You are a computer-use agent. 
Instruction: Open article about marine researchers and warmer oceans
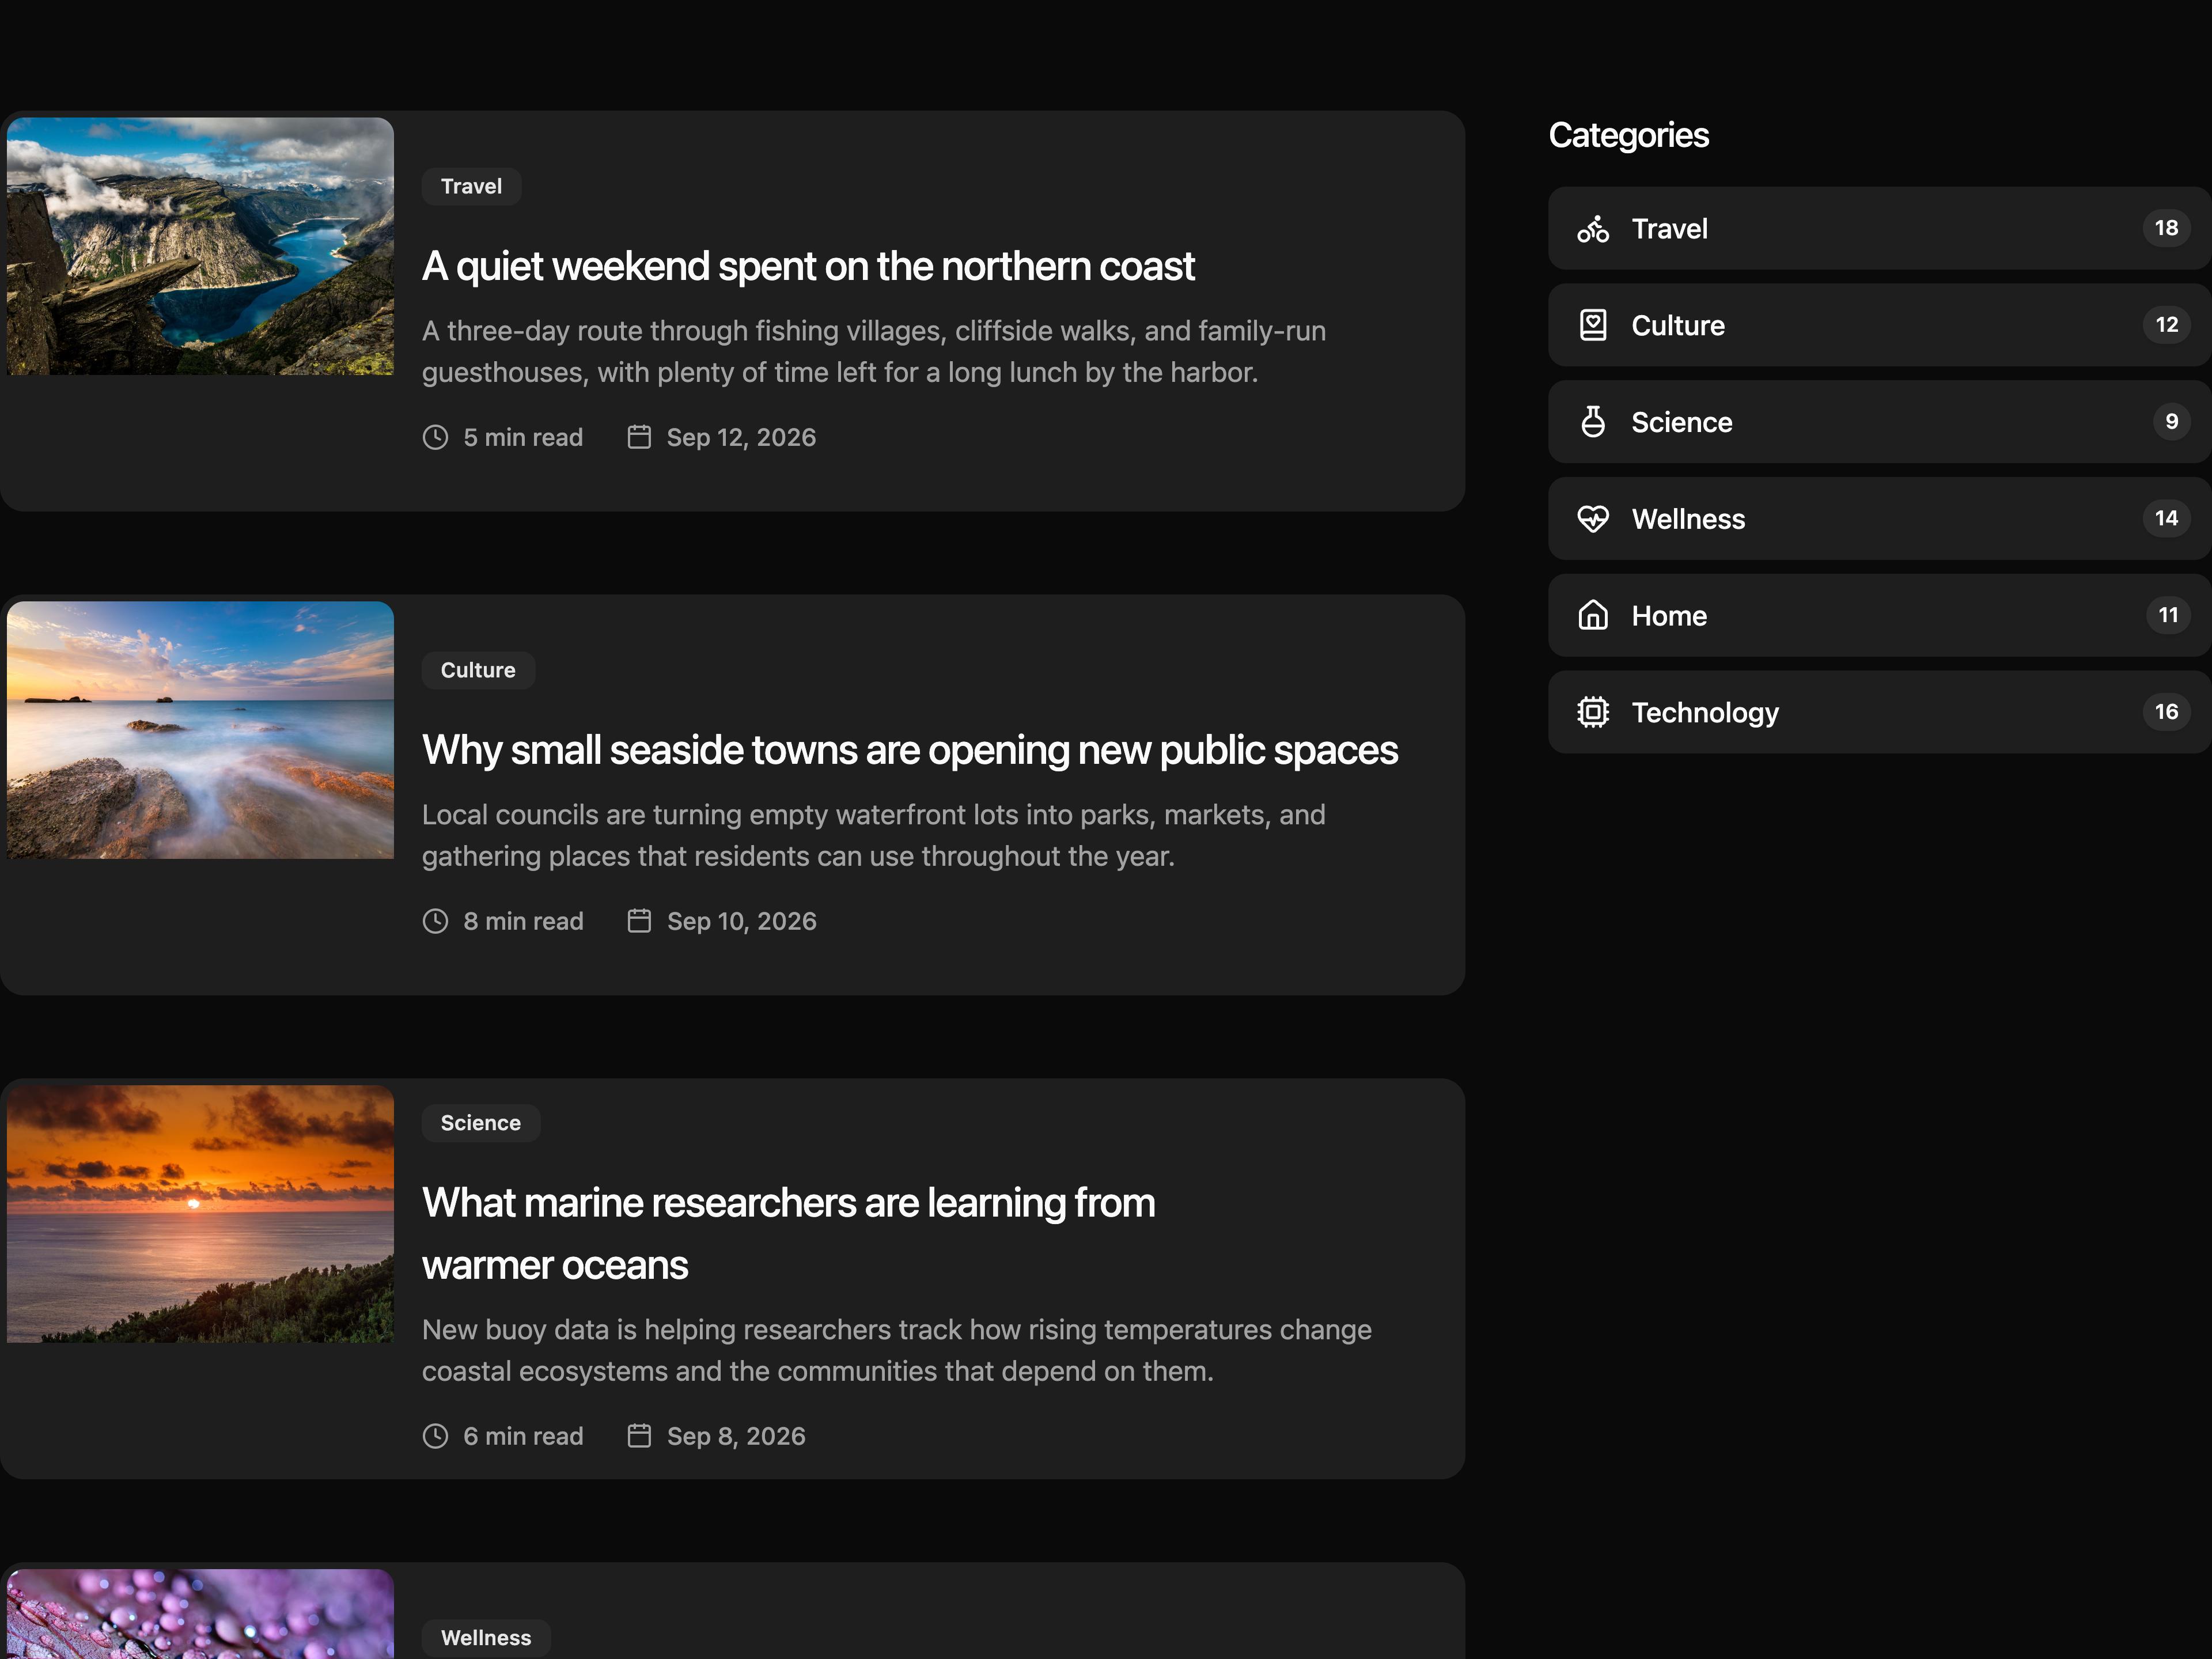coord(788,1234)
